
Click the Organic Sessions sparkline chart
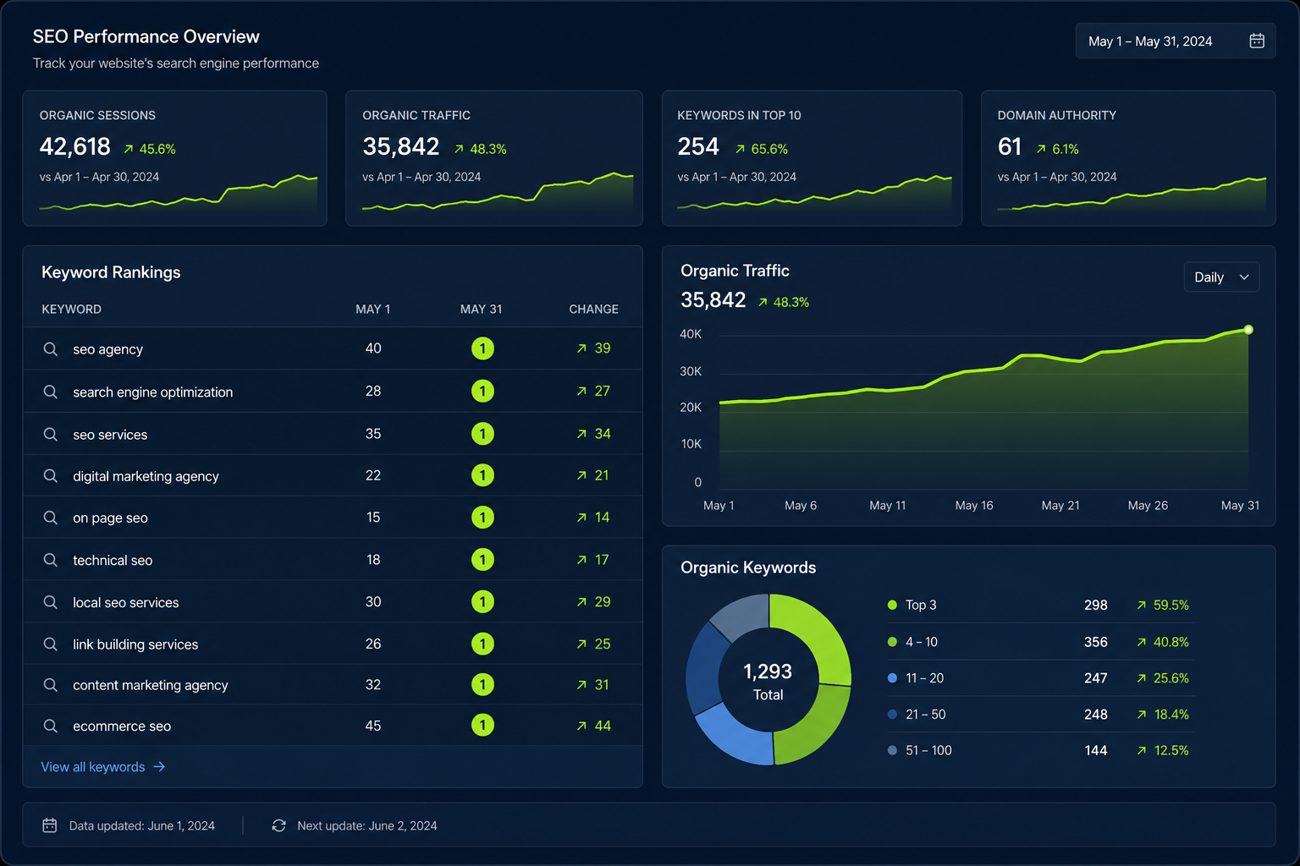(x=178, y=195)
